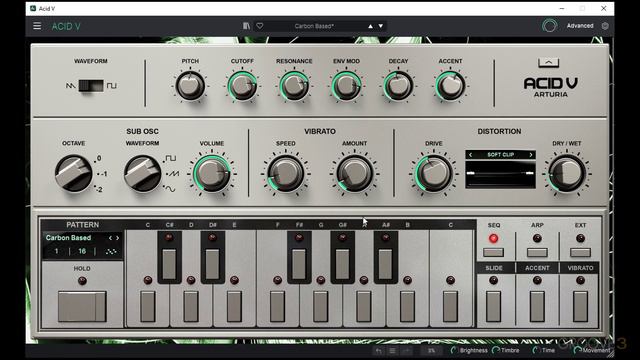
Task: Enable EXT mode button
Action: click(580, 252)
